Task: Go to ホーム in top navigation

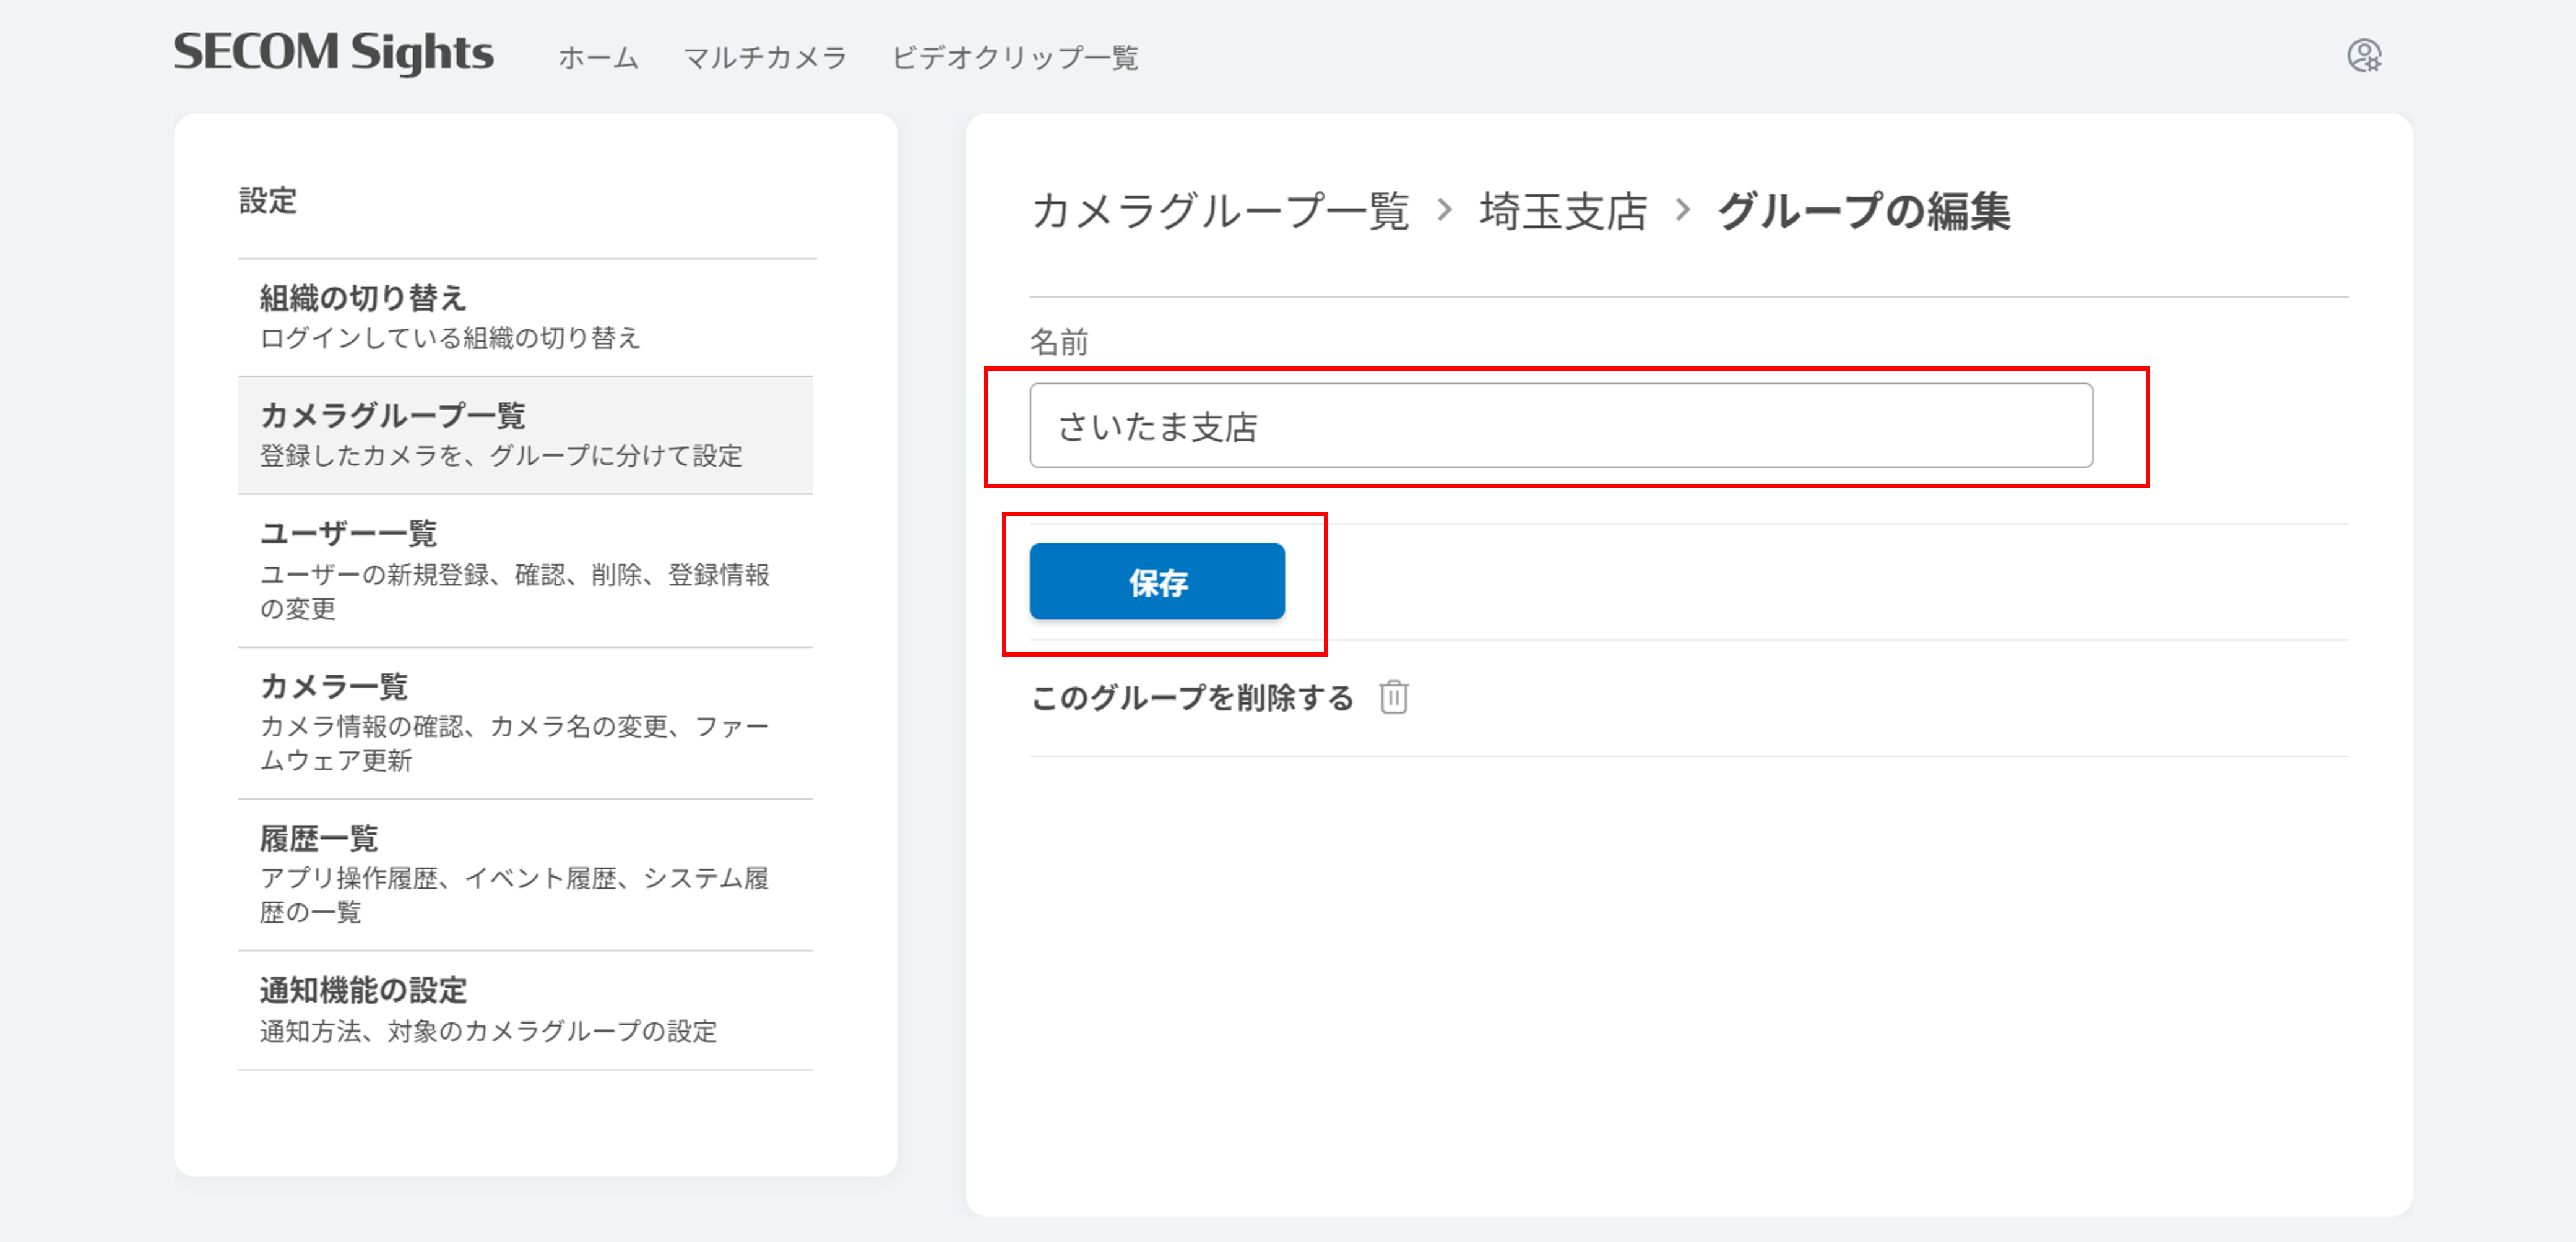Action: coord(598,58)
